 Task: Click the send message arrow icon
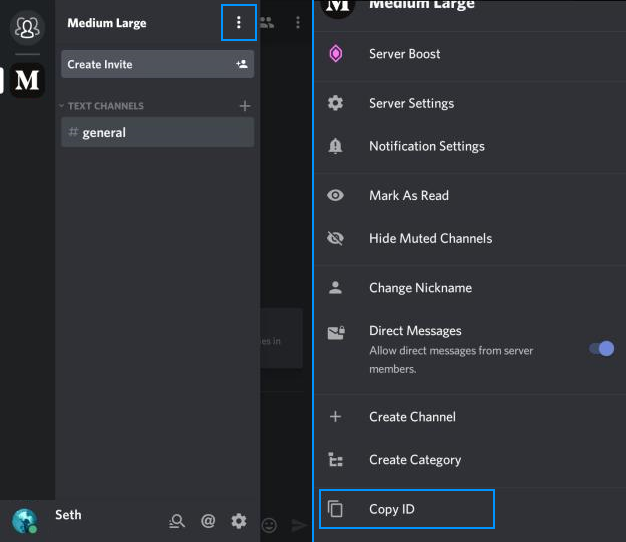[299, 525]
